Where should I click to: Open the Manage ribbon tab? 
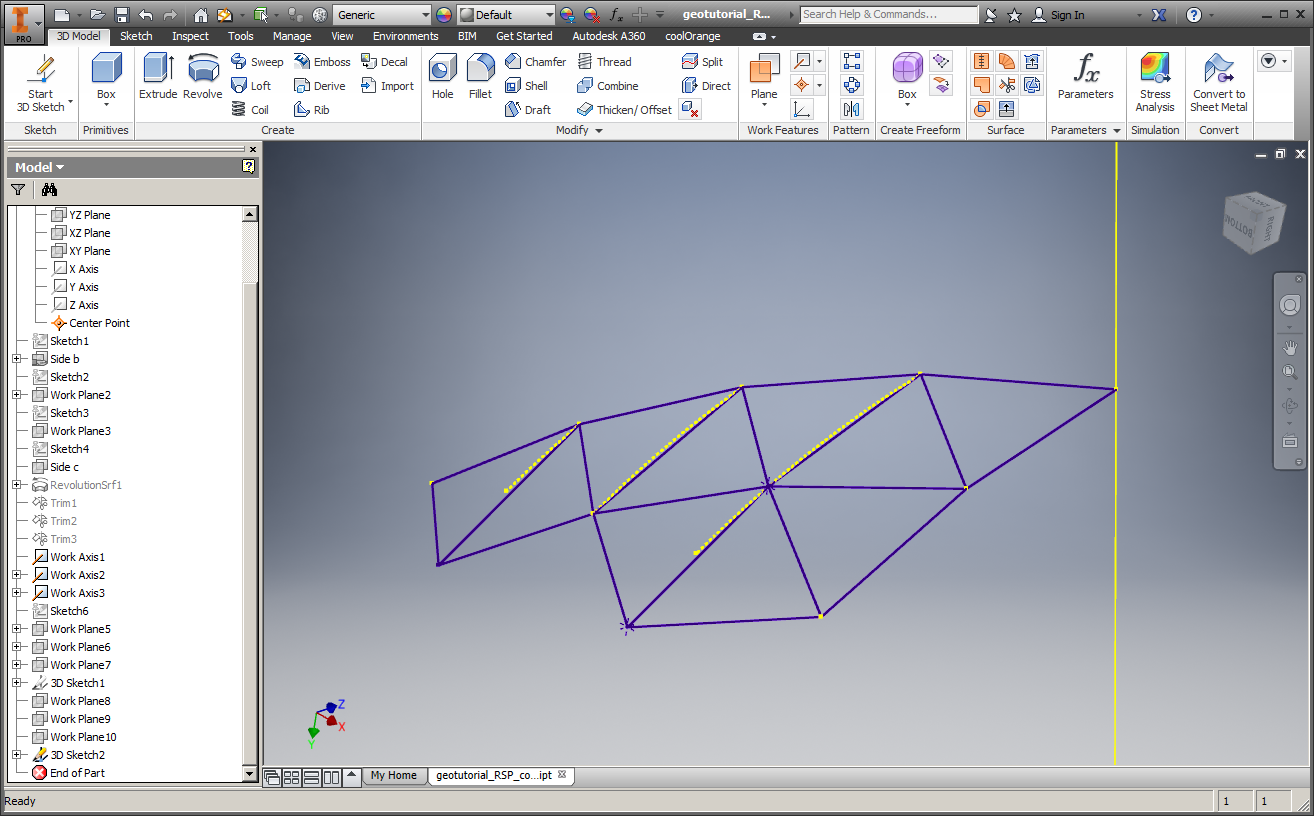292,36
